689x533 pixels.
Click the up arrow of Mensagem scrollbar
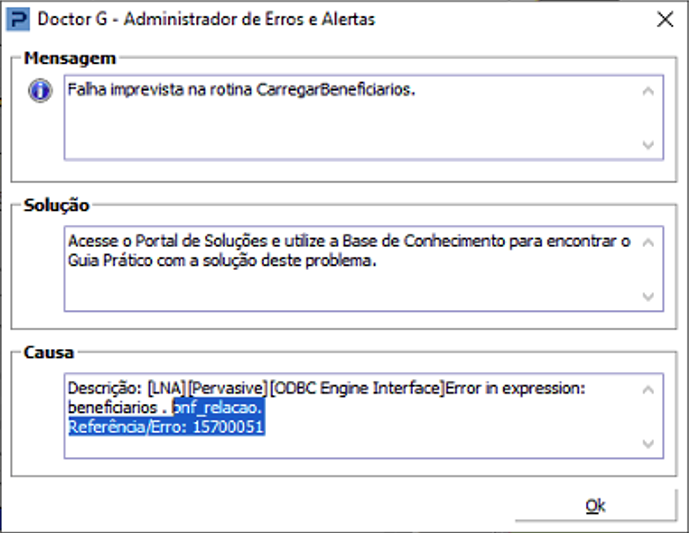[x=648, y=91]
